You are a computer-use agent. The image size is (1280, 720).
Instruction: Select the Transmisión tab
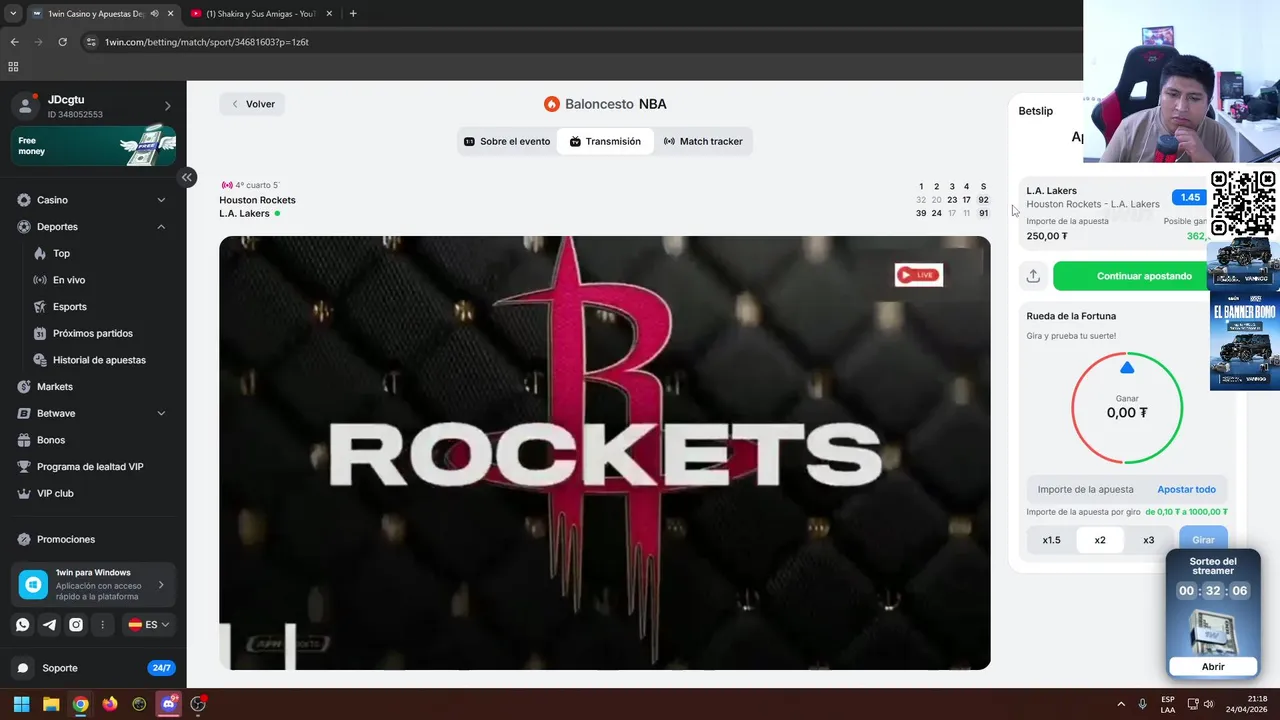(605, 142)
